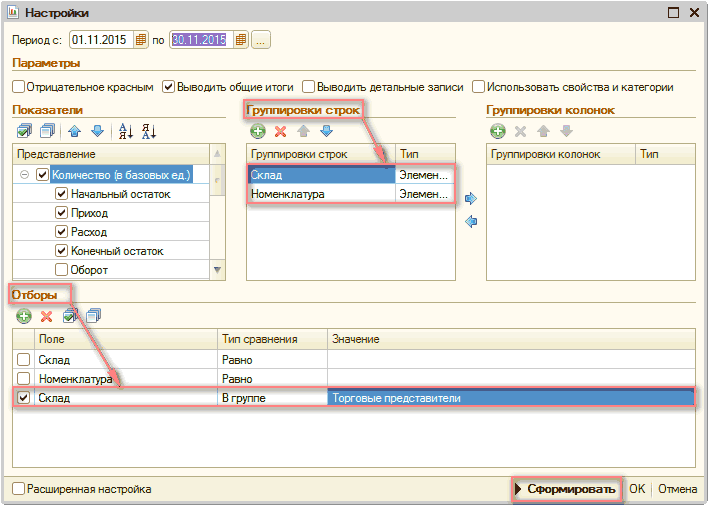Image resolution: width=708 pixels, height=505 pixels.
Task: Move row grouping down with blue arrow
Action: click(x=326, y=131)
